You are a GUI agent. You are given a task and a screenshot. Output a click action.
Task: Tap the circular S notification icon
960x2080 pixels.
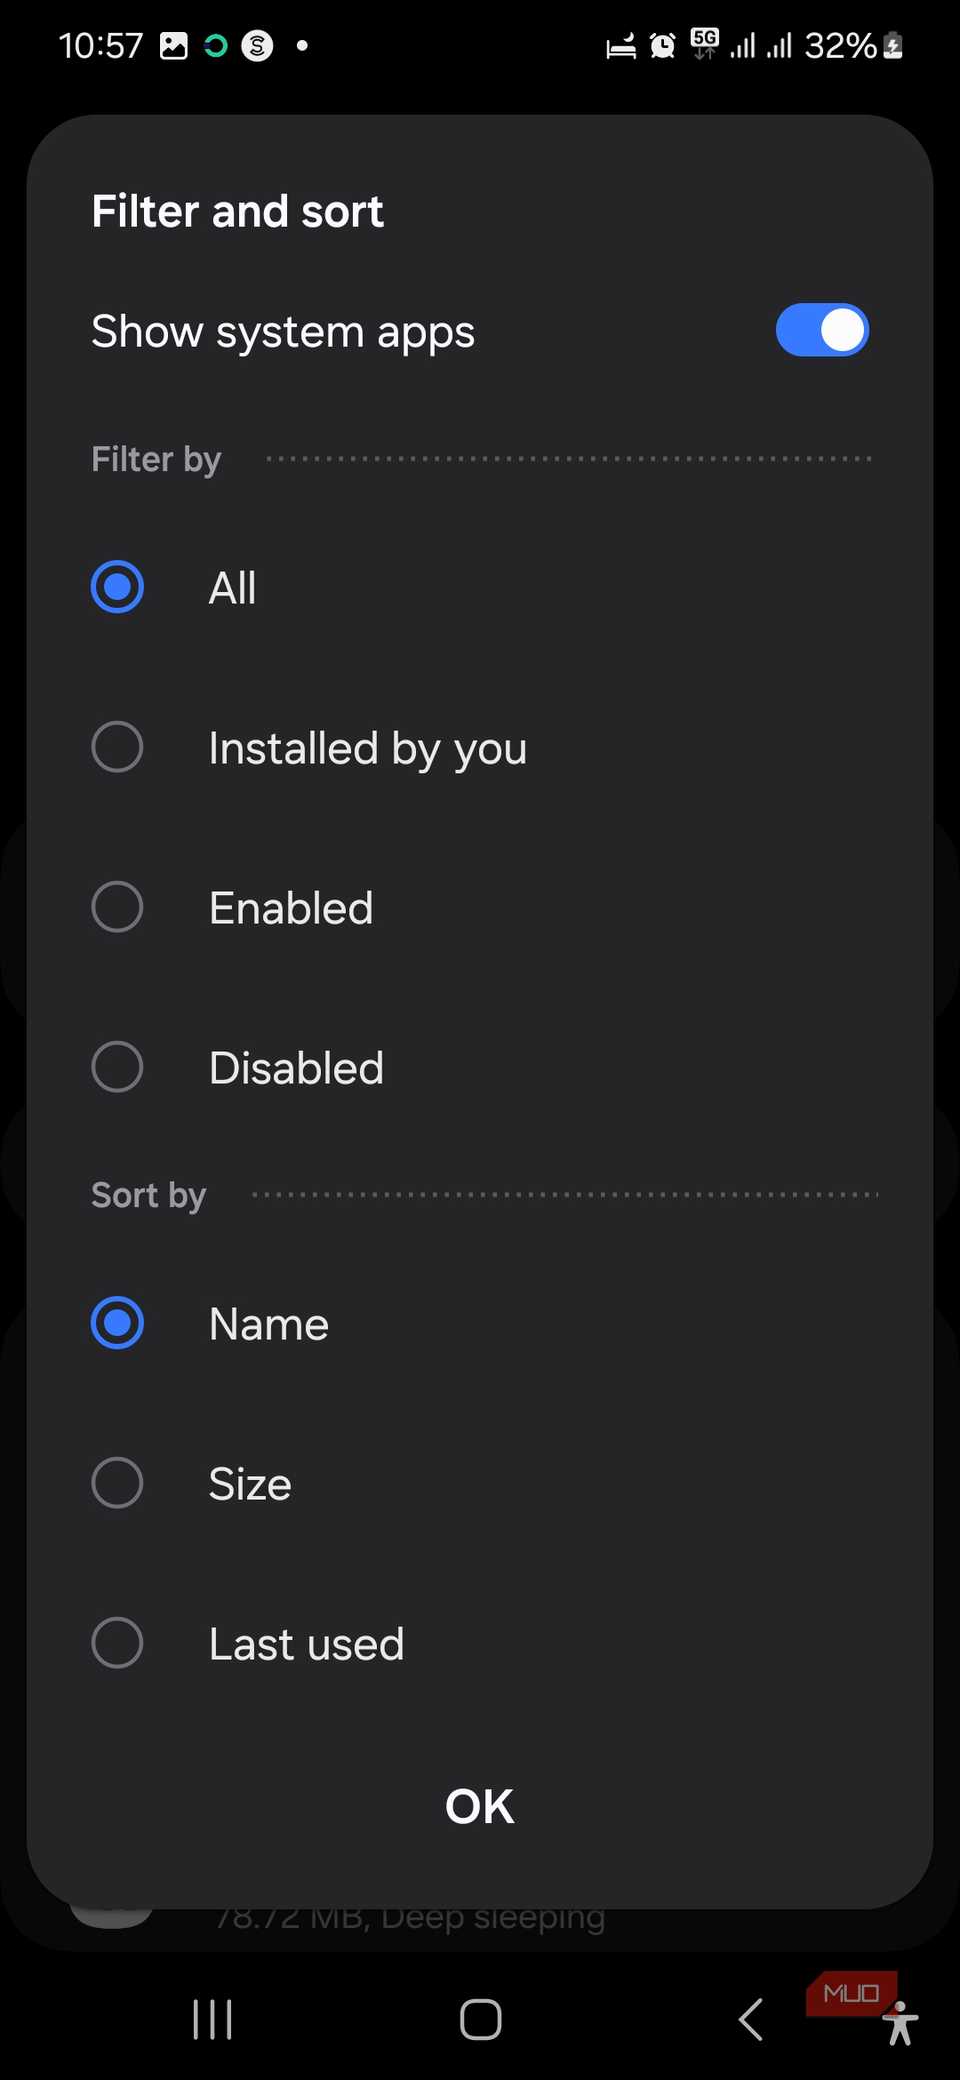pyautogui.click(x=258, y=44)
